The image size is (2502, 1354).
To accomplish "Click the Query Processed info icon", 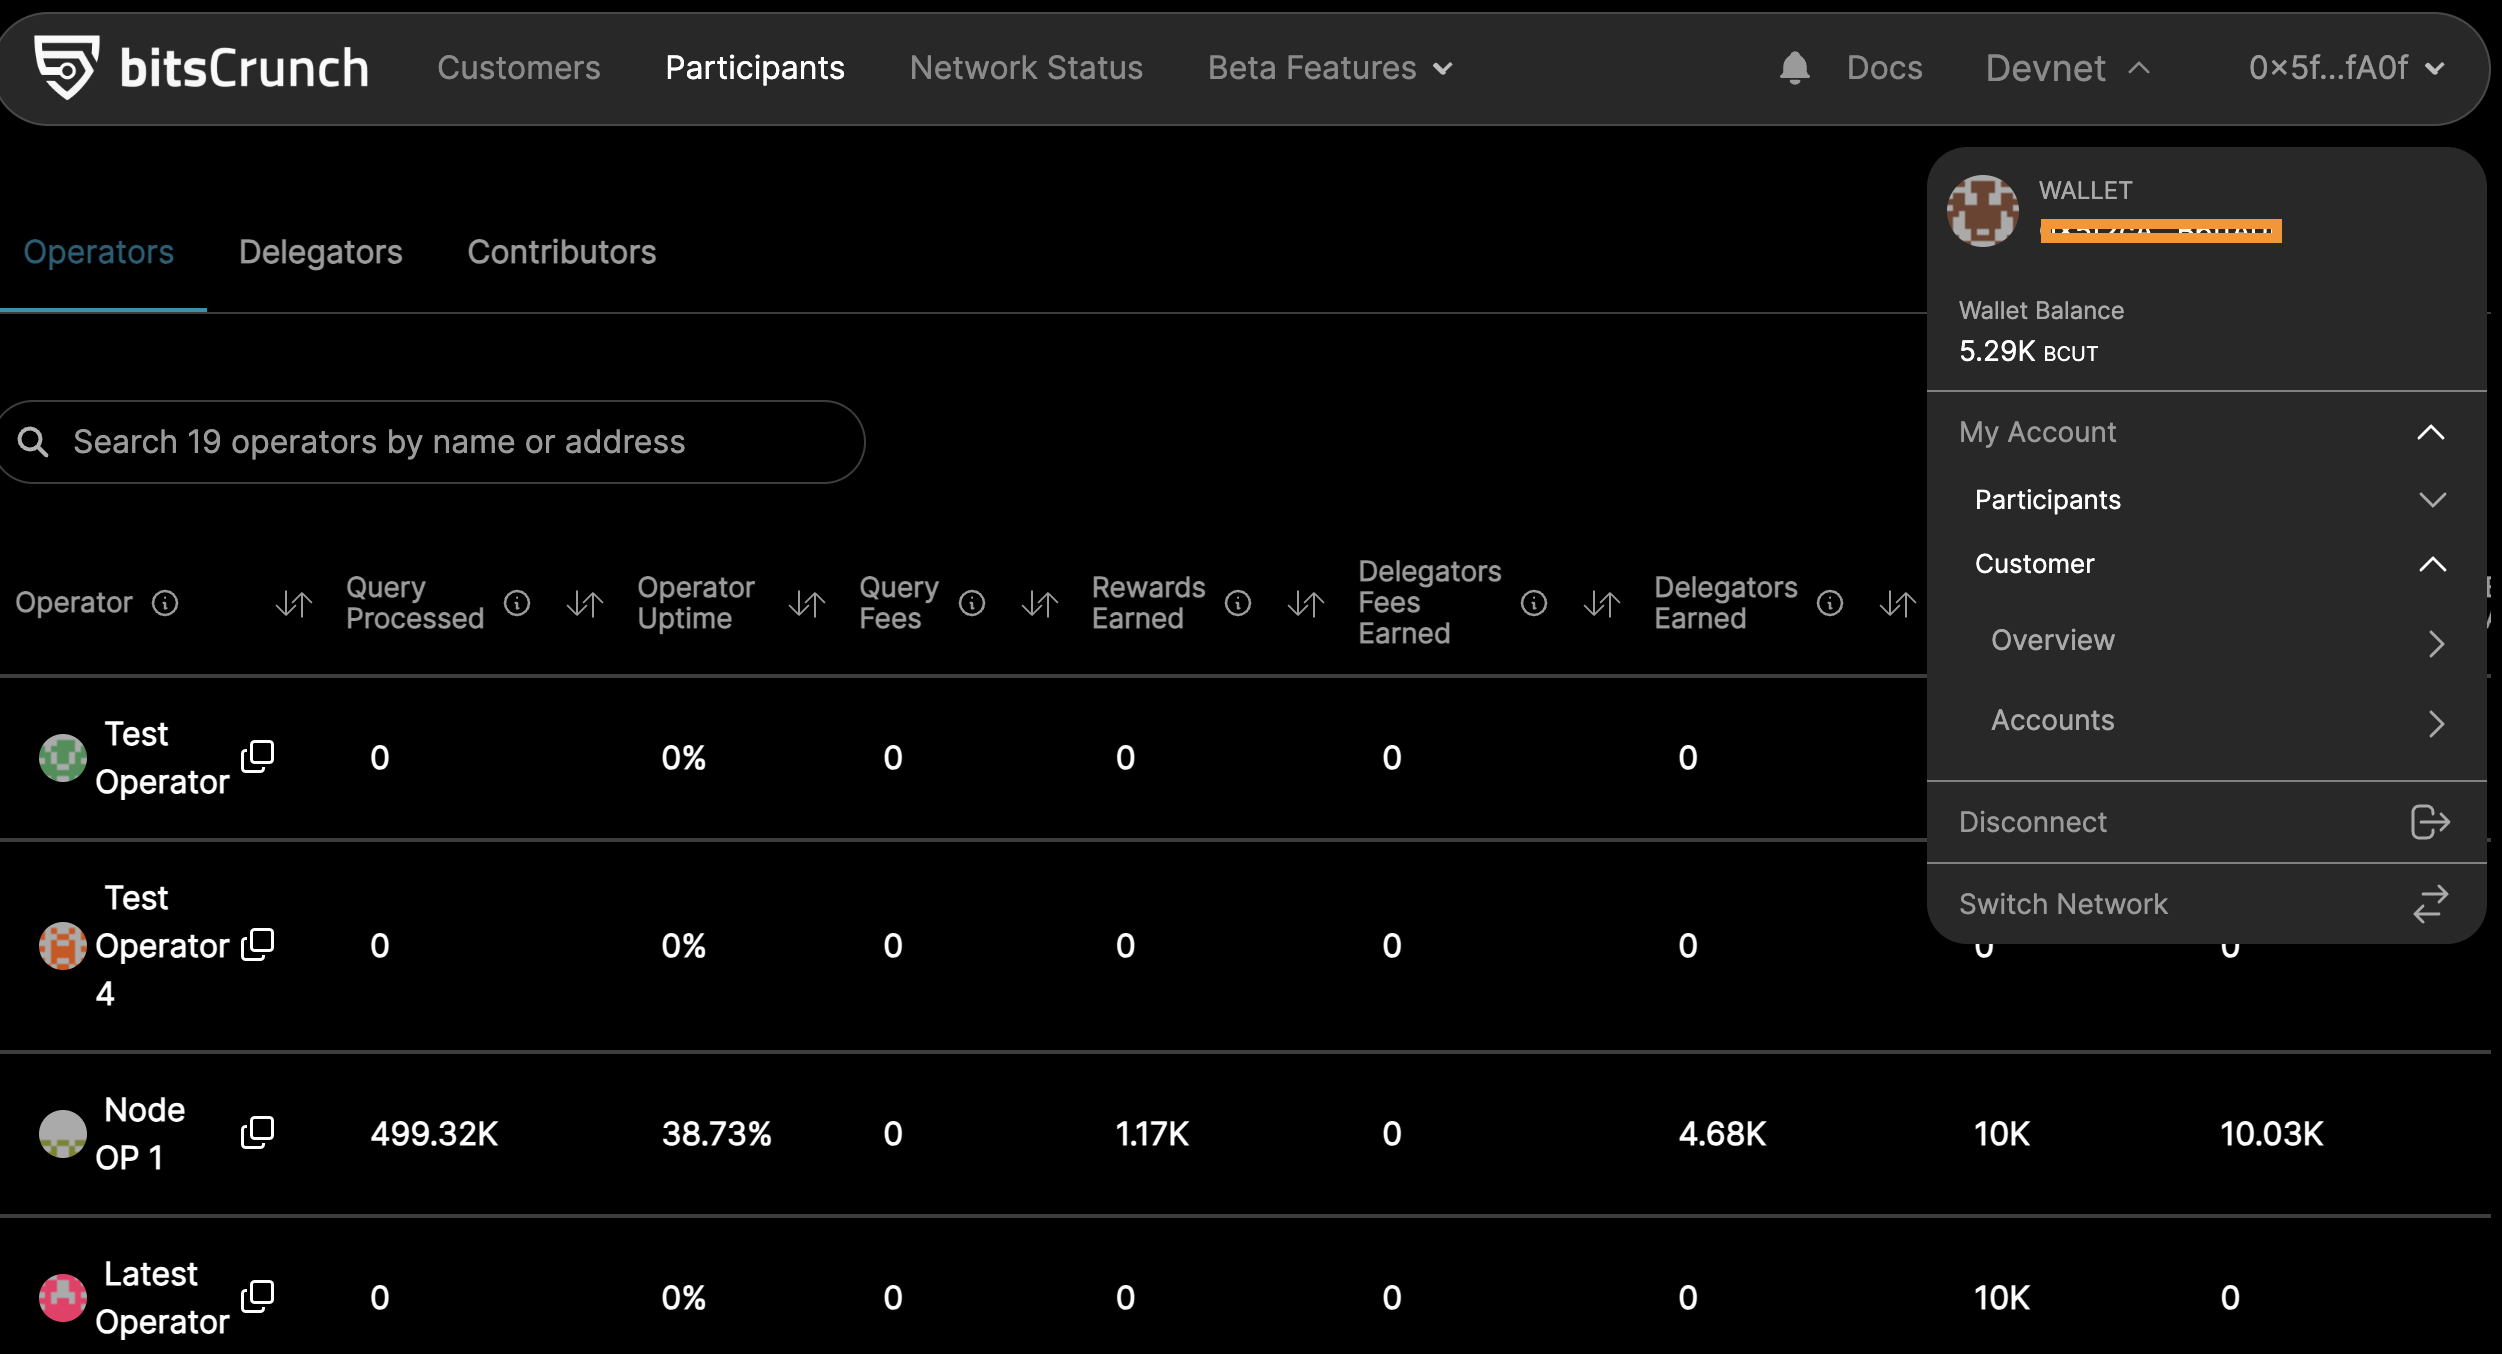I will pos(517,603).
